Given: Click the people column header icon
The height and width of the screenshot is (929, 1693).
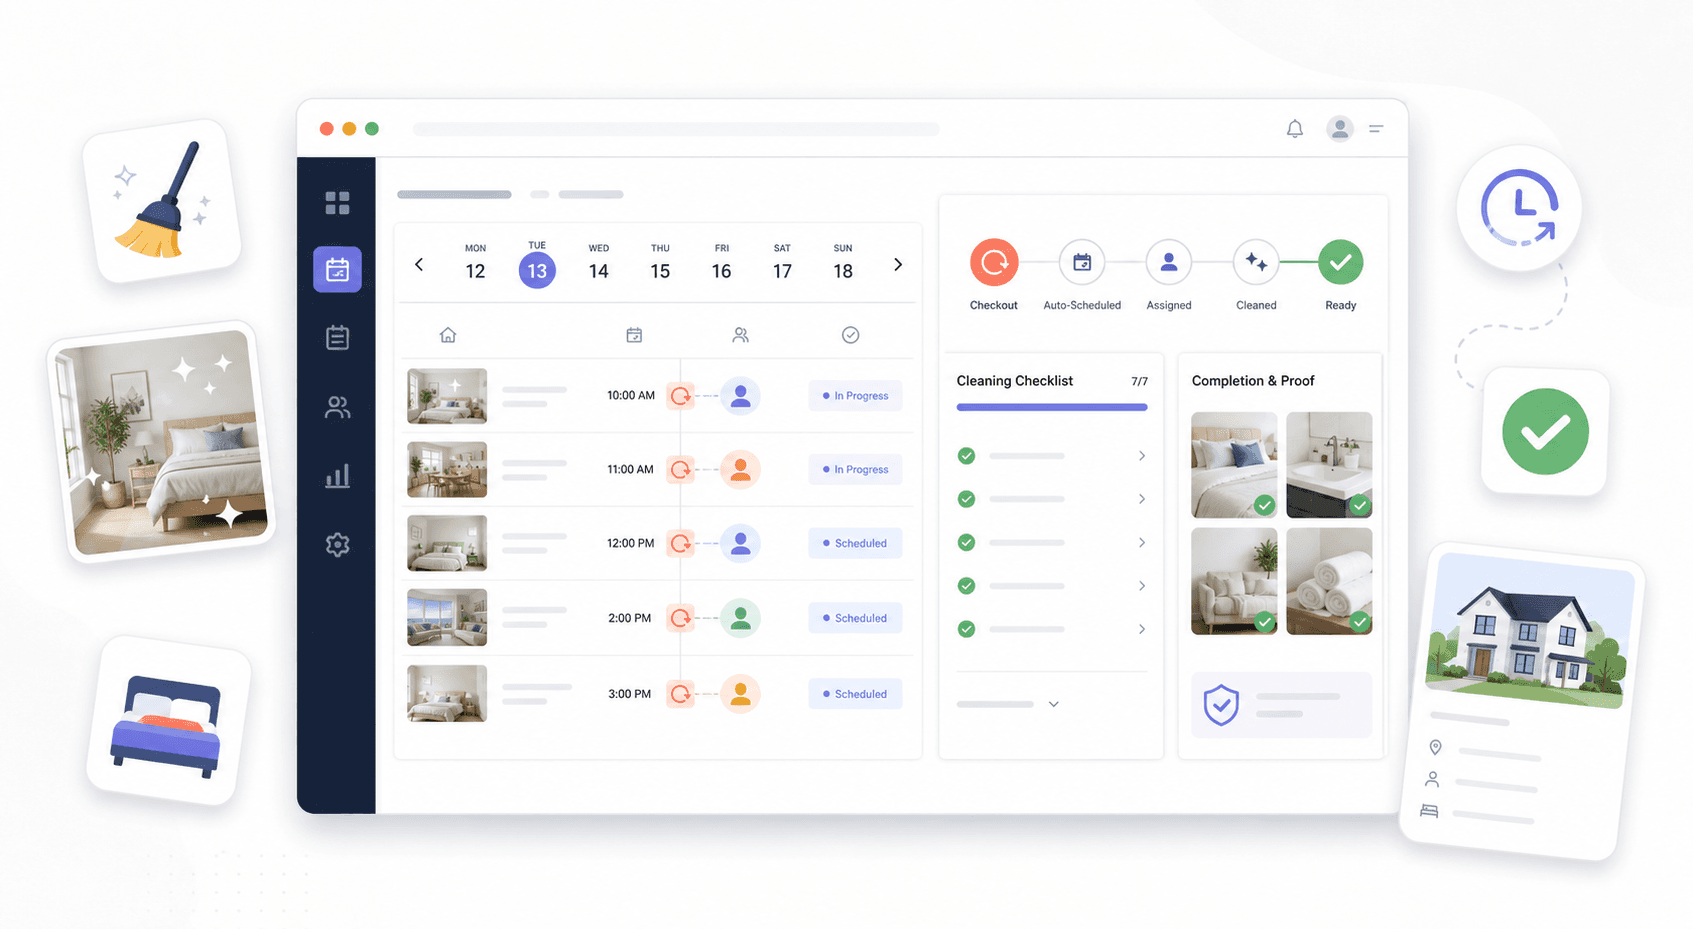Looking at the screenshot, I should (x=740, y=335).
